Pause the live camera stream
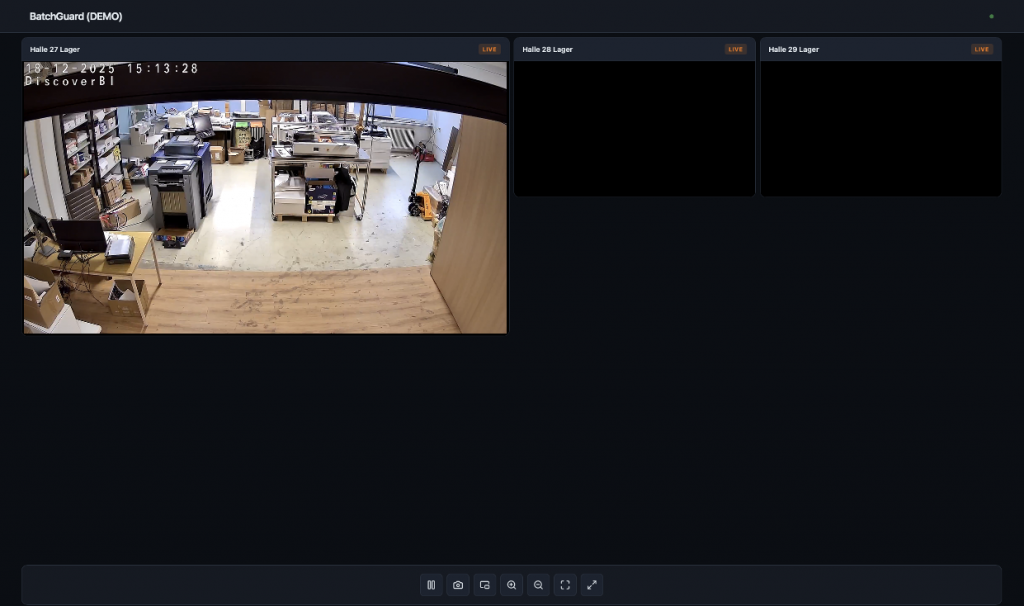Screen dimensions: 1024x606 431,585
